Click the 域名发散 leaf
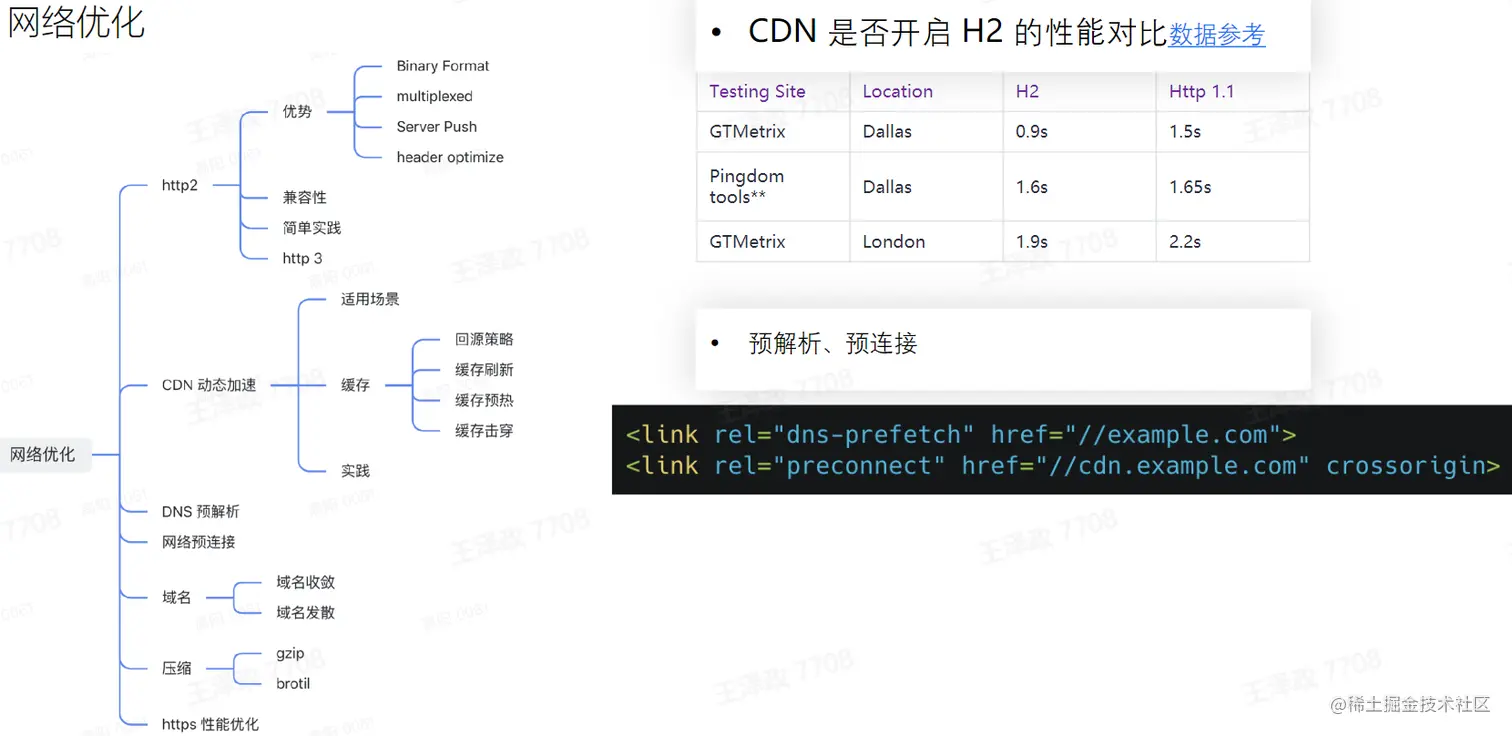The width and height of the screenshot is (1512, 736). point(306,612)
